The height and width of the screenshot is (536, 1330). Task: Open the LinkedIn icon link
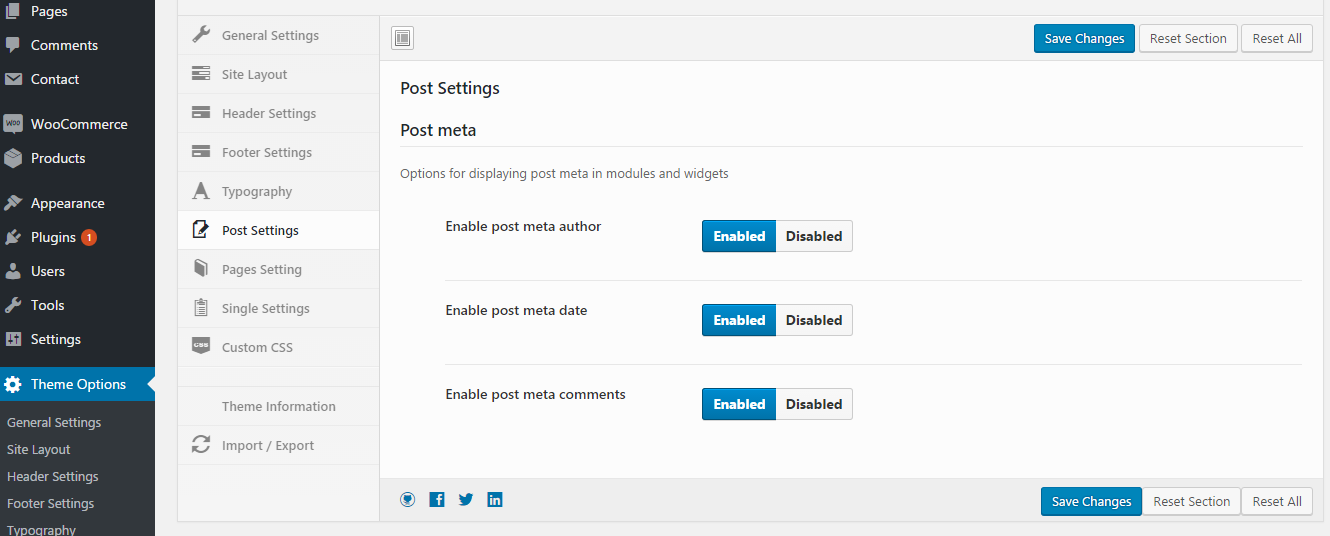click(x=495, y=500)
